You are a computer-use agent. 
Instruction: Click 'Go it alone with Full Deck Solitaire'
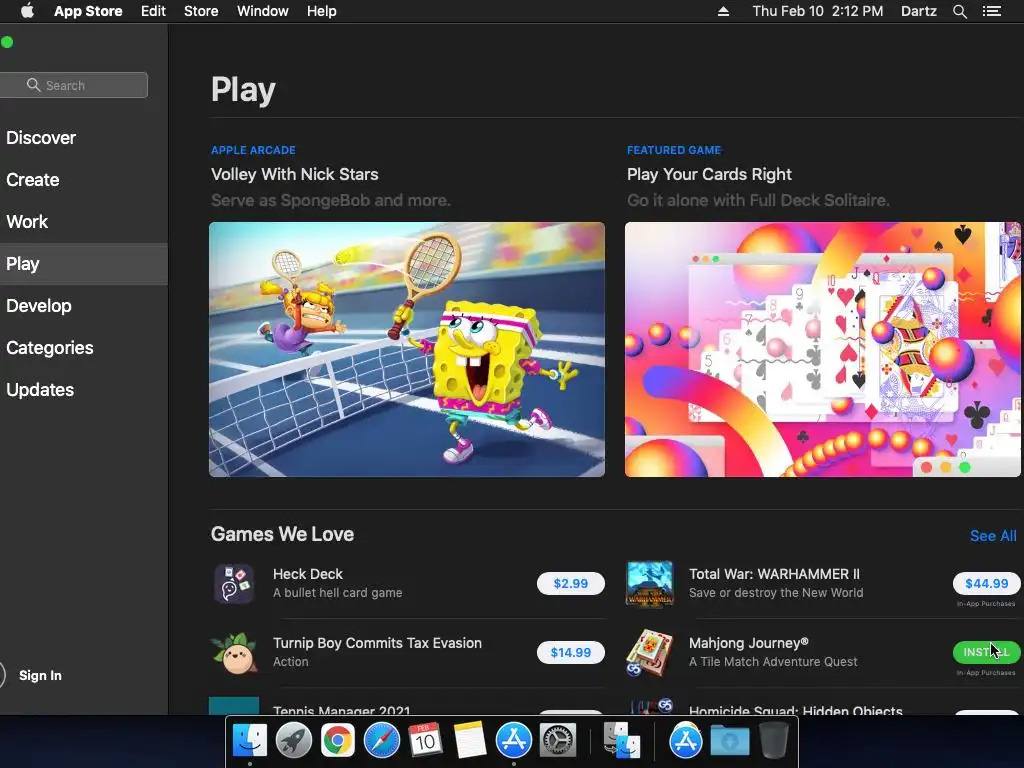758,200
